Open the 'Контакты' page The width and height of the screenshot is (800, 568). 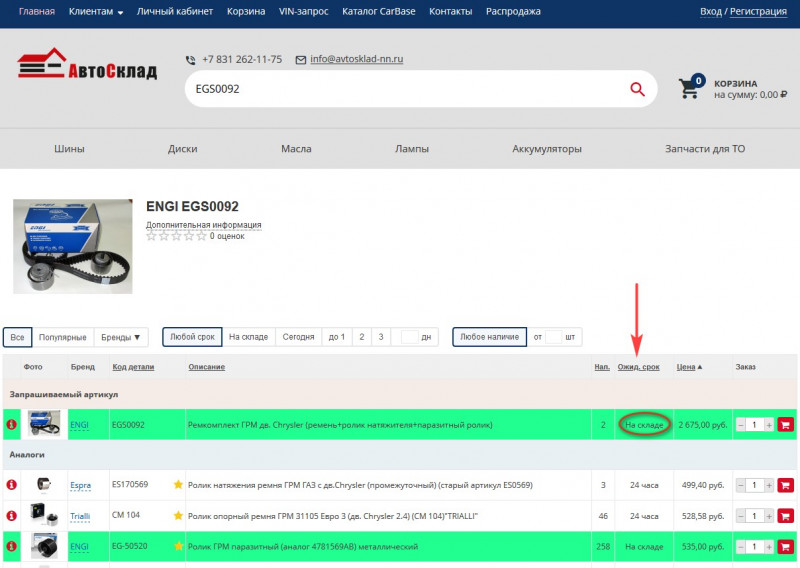451,11
